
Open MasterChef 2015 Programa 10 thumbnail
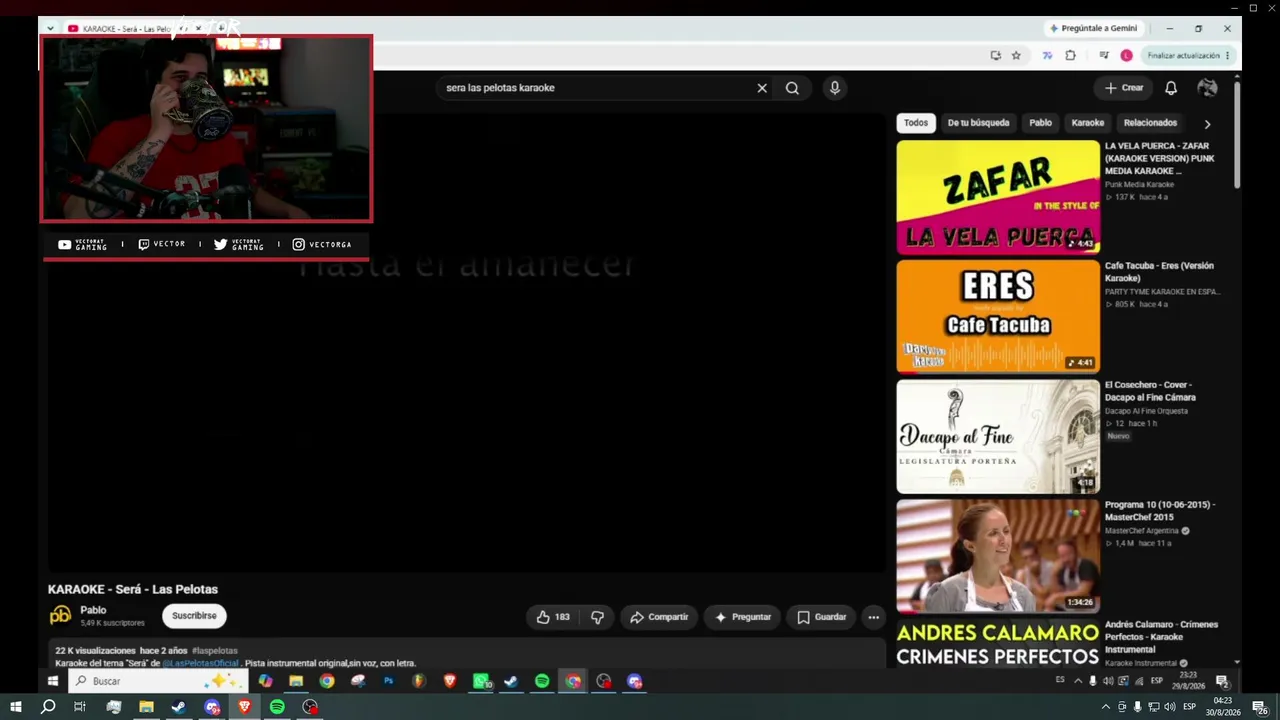pos(998,556)
